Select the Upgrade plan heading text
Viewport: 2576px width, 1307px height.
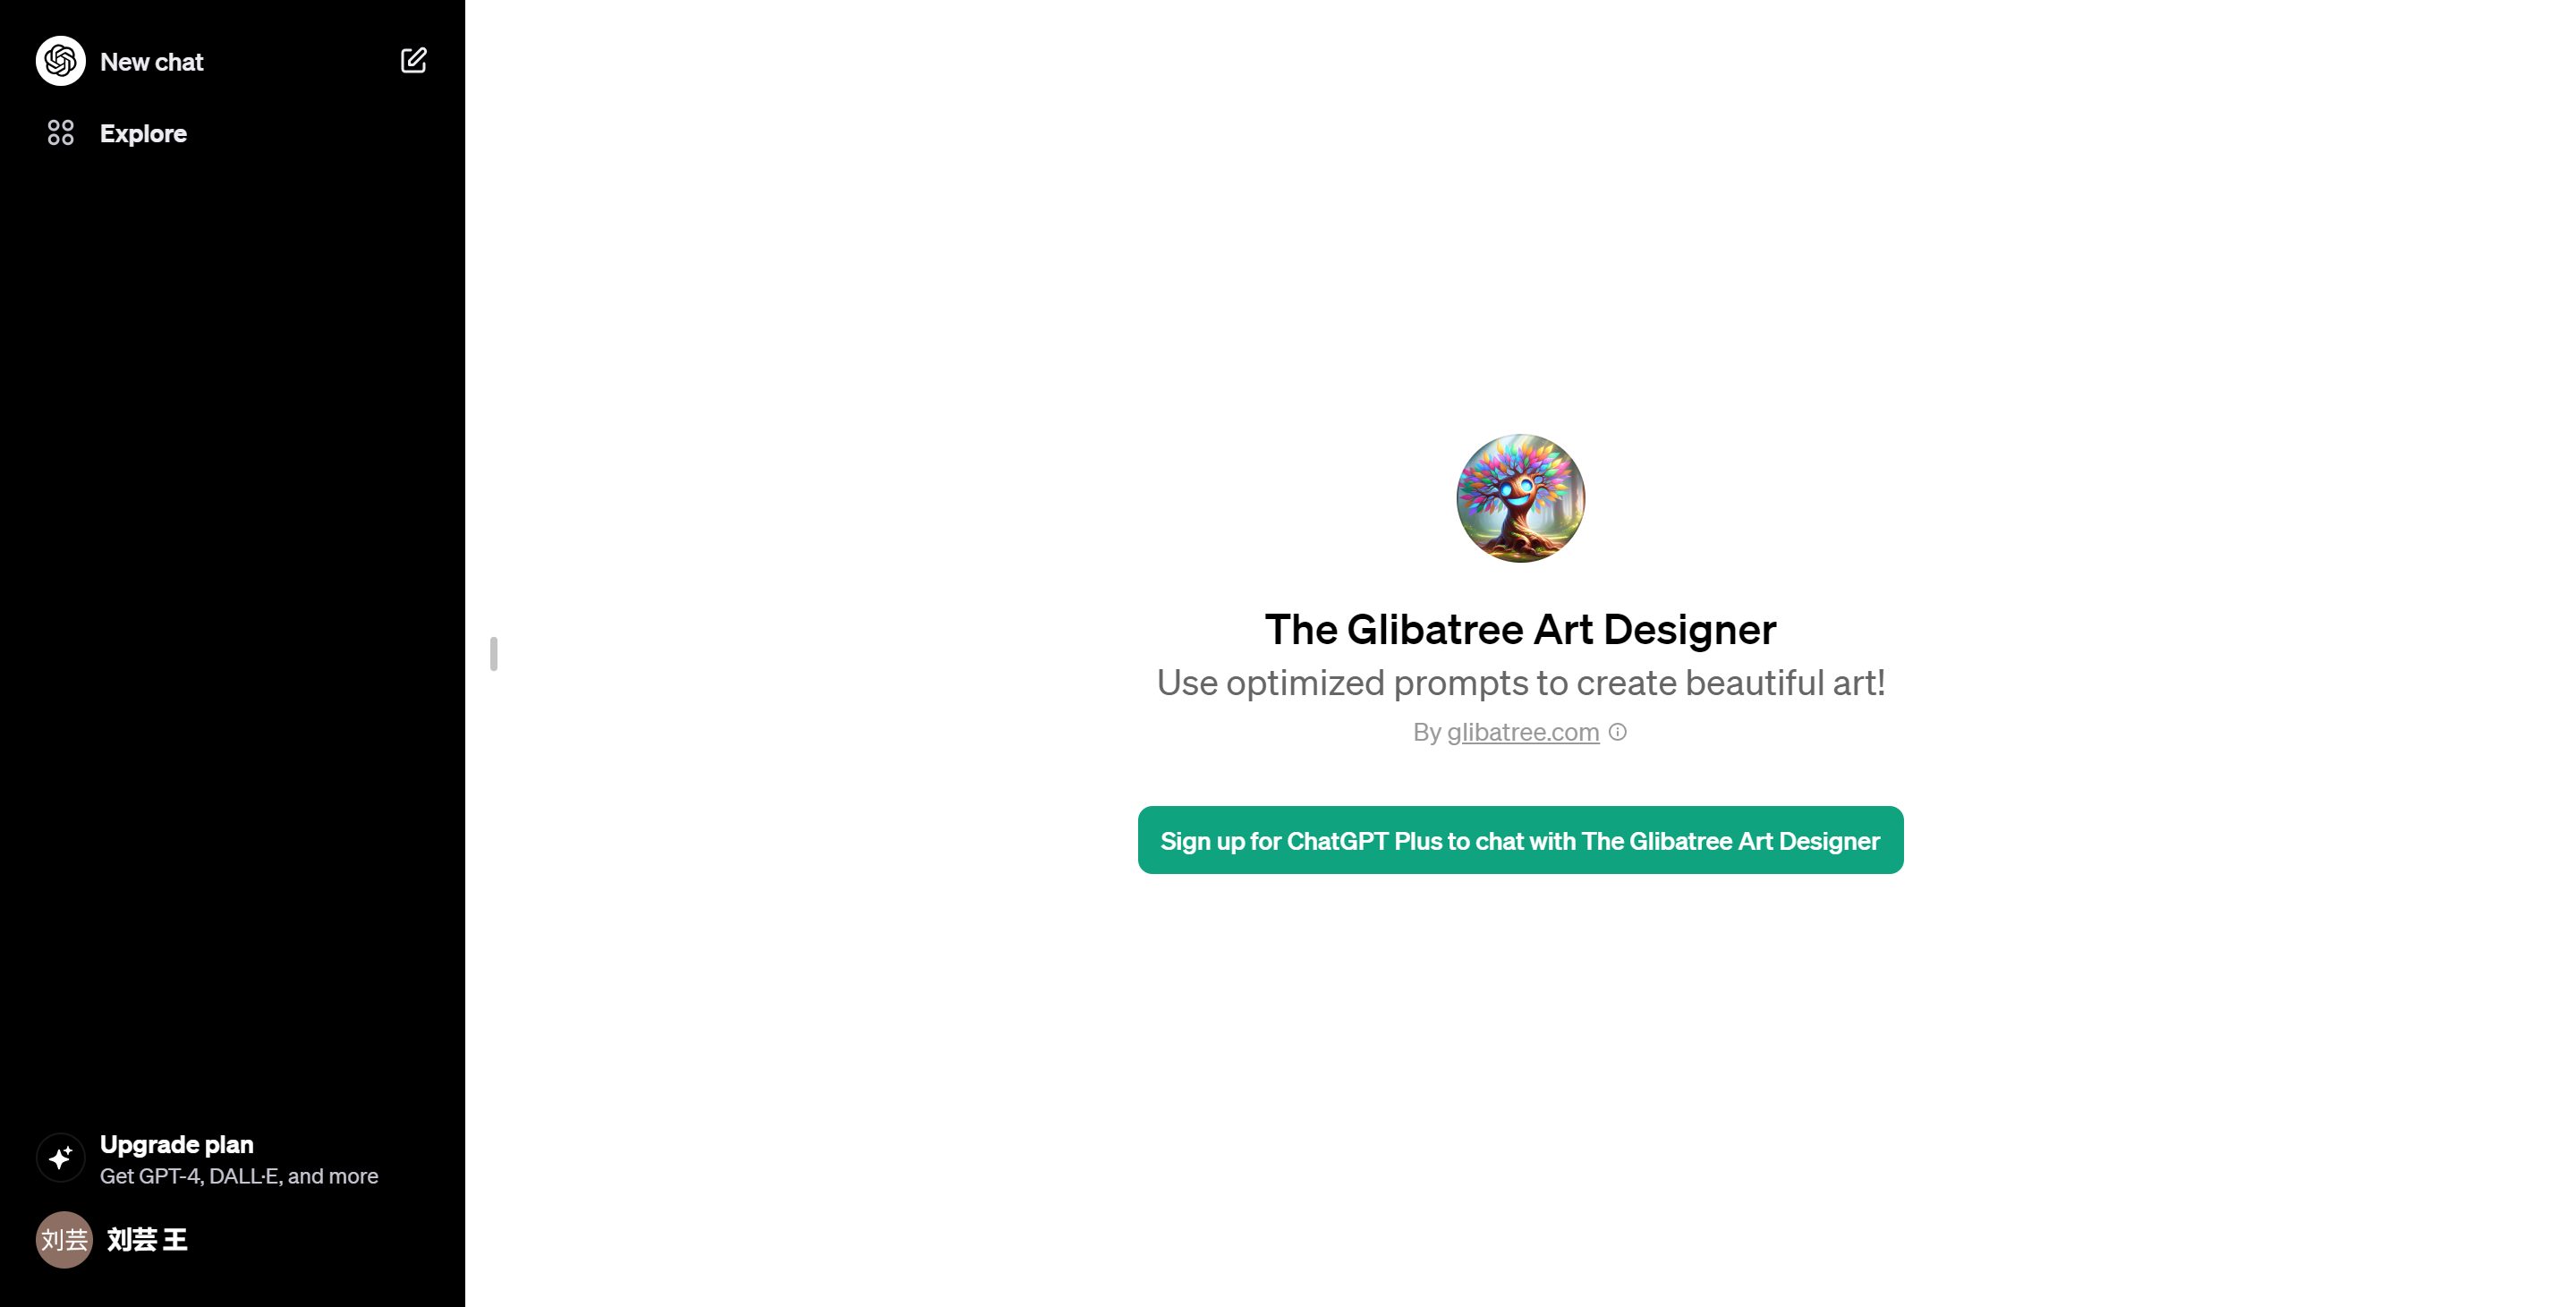point(177,1144)
